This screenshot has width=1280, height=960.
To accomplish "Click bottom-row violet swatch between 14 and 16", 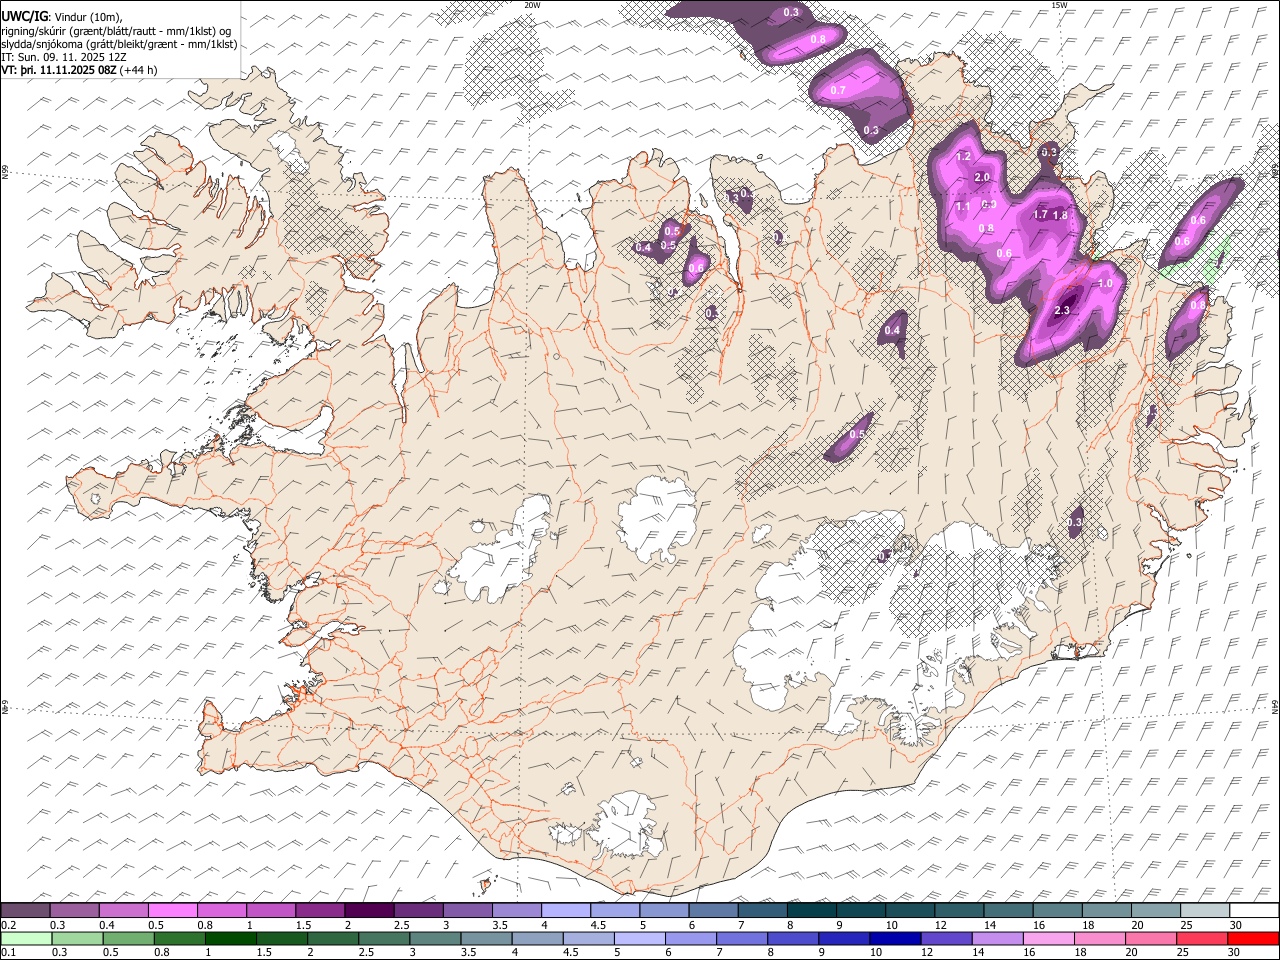I will click(998, 938).
